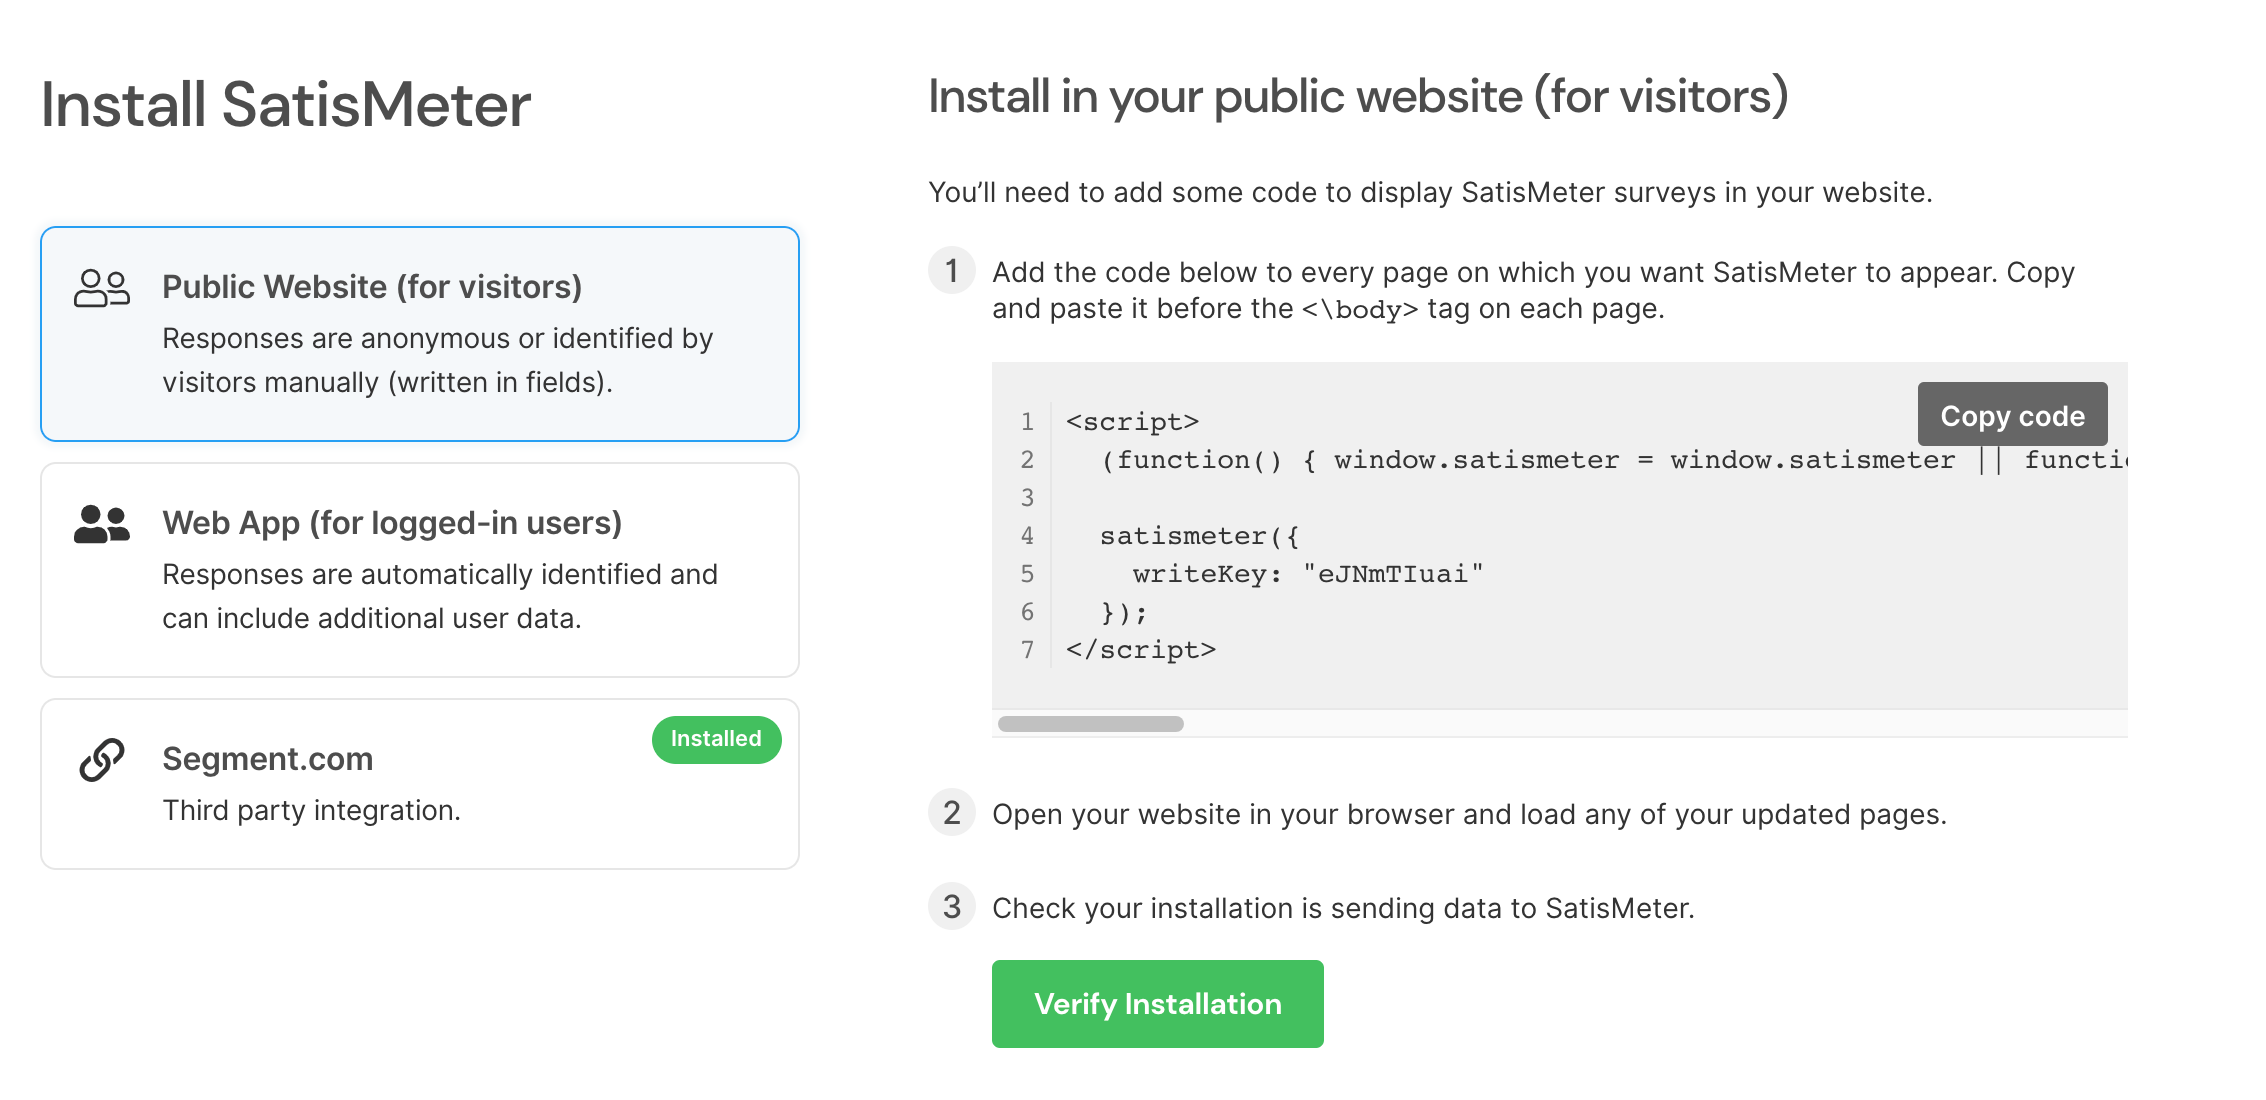Click the satismeter({ code line

tap(1200, 536)
